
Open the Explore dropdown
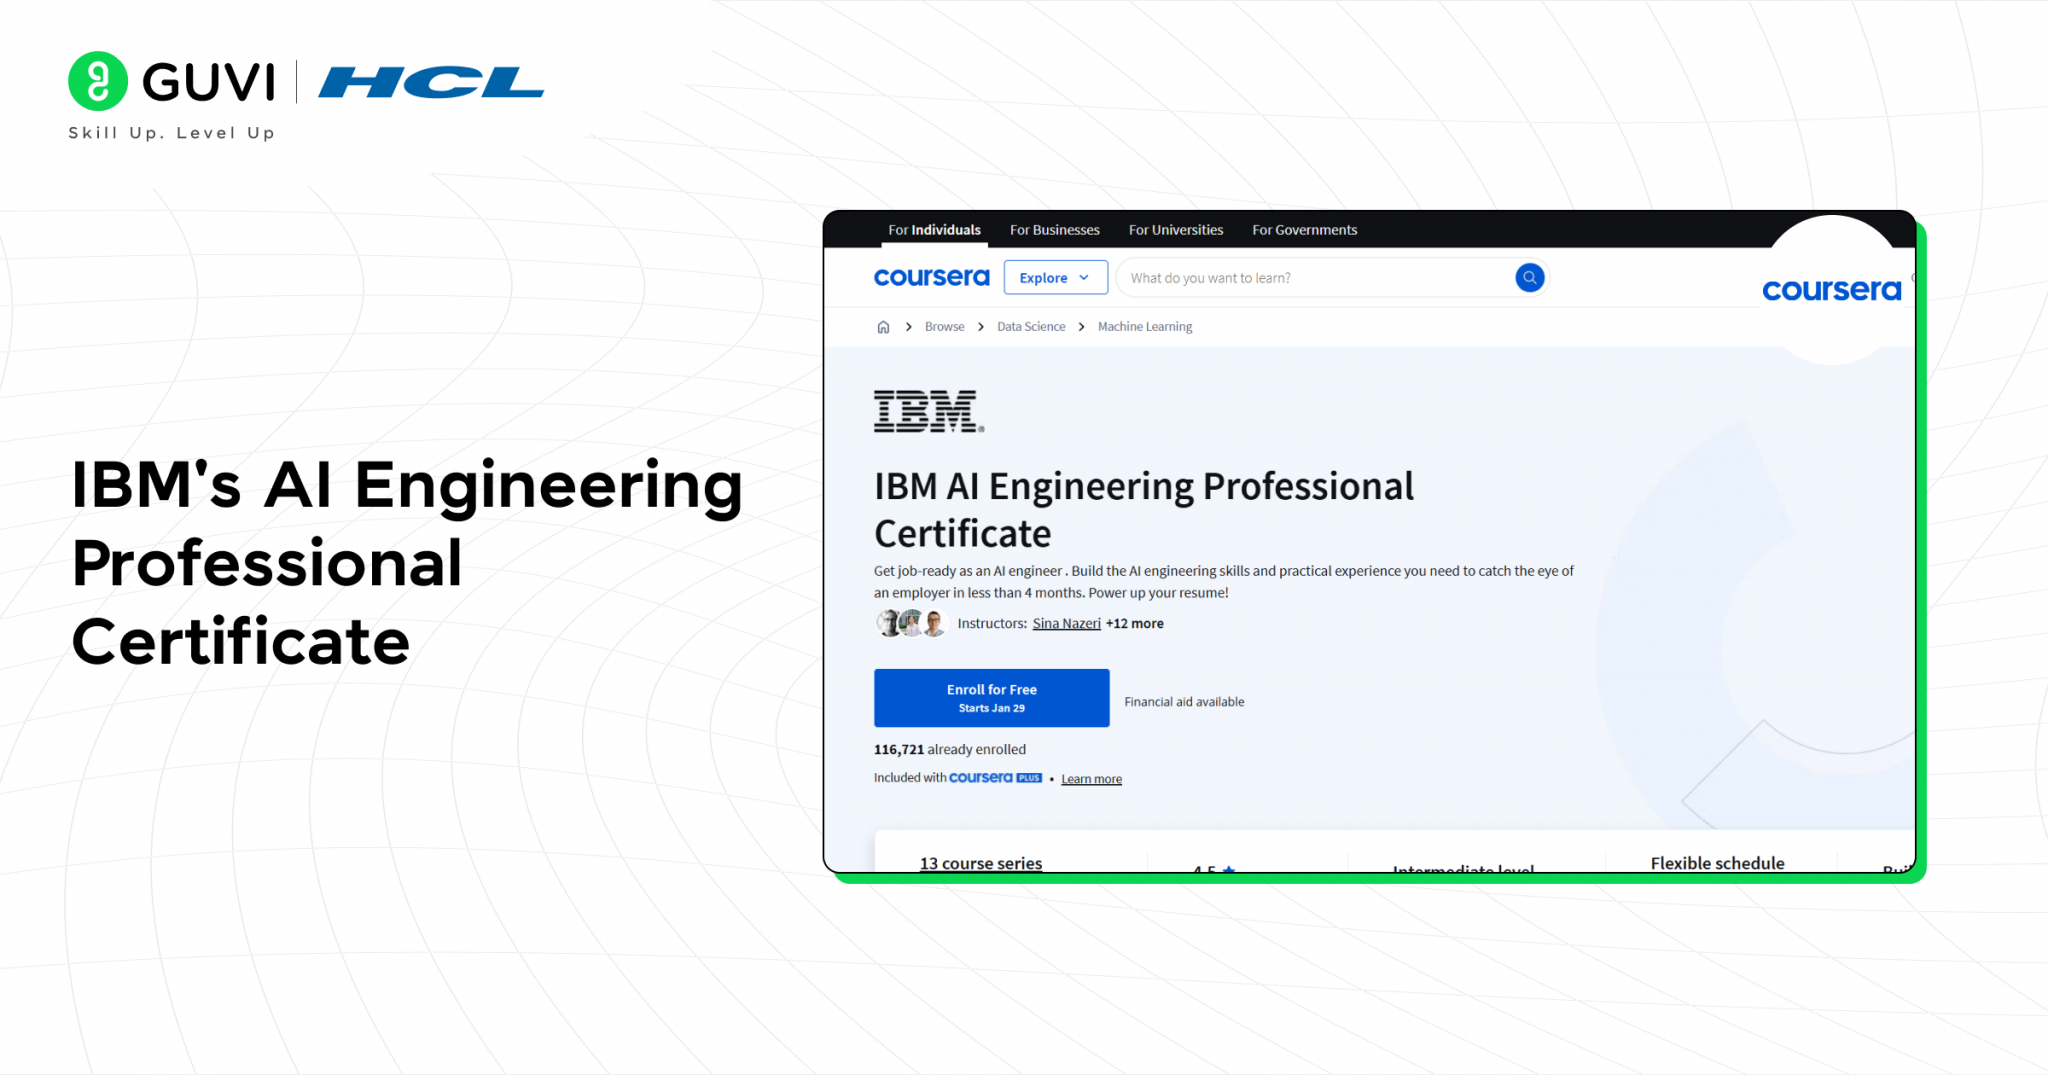coord(1055,277)
